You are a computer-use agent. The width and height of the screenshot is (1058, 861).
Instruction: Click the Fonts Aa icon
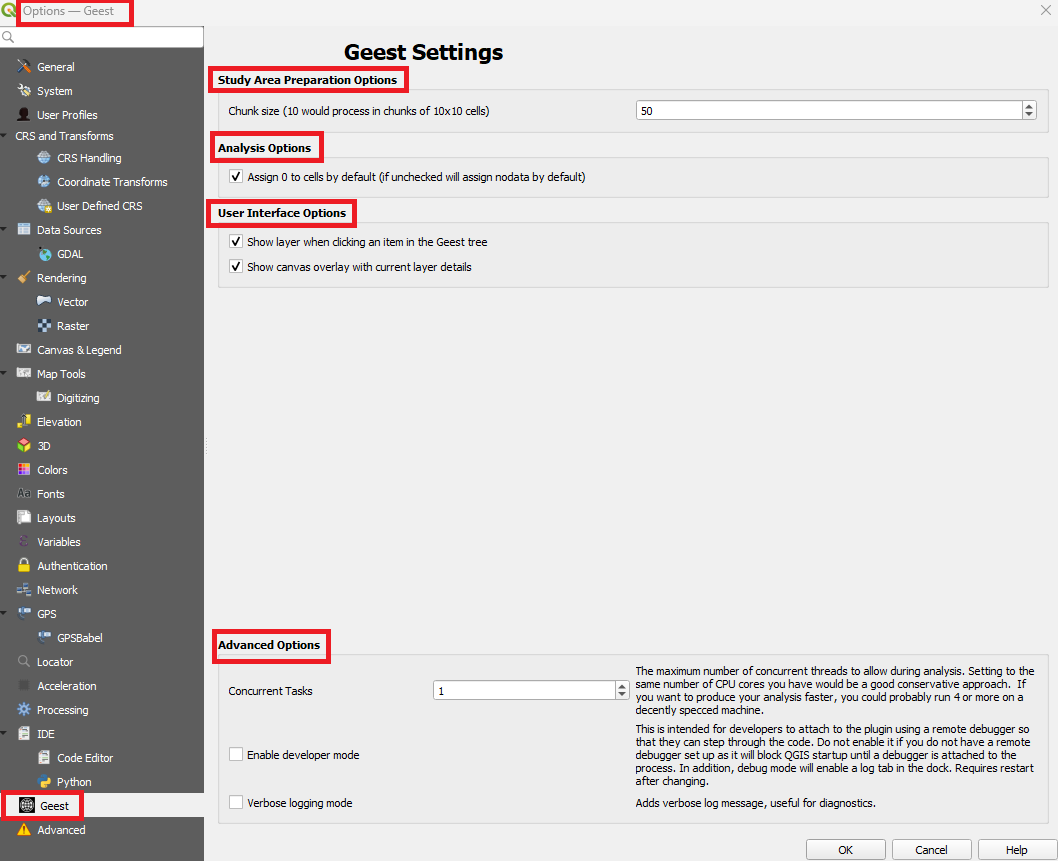[24, 493]
